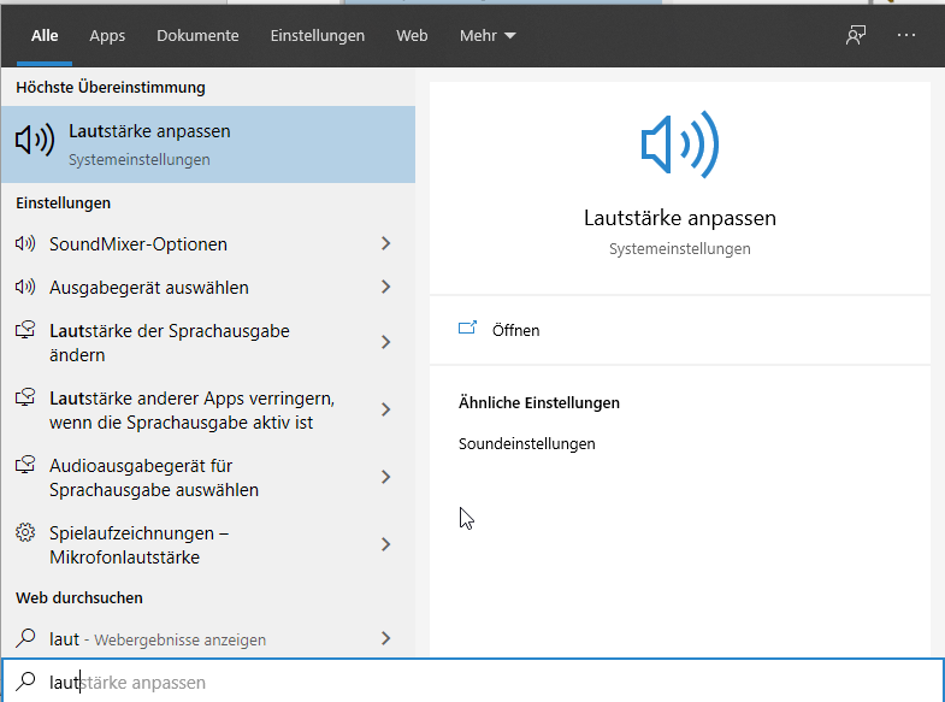This screenshot has height=702, width=945.
Task: Expand SoundMixer-Optionen result arrow
Action: click(386, 244)
